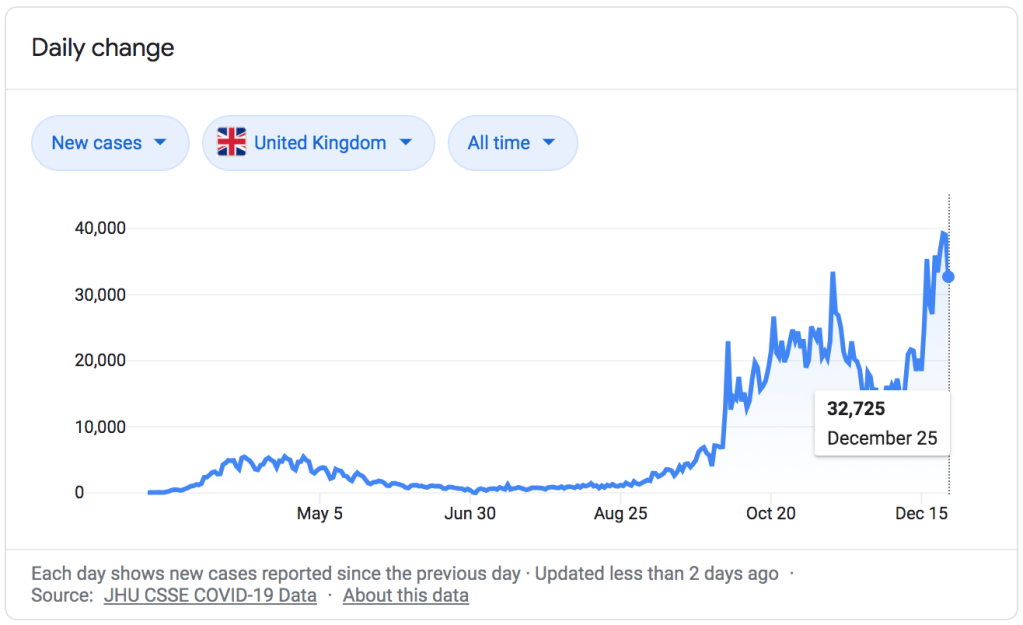
Task: Select the May 5 axis label
Action: pos(319,514)
